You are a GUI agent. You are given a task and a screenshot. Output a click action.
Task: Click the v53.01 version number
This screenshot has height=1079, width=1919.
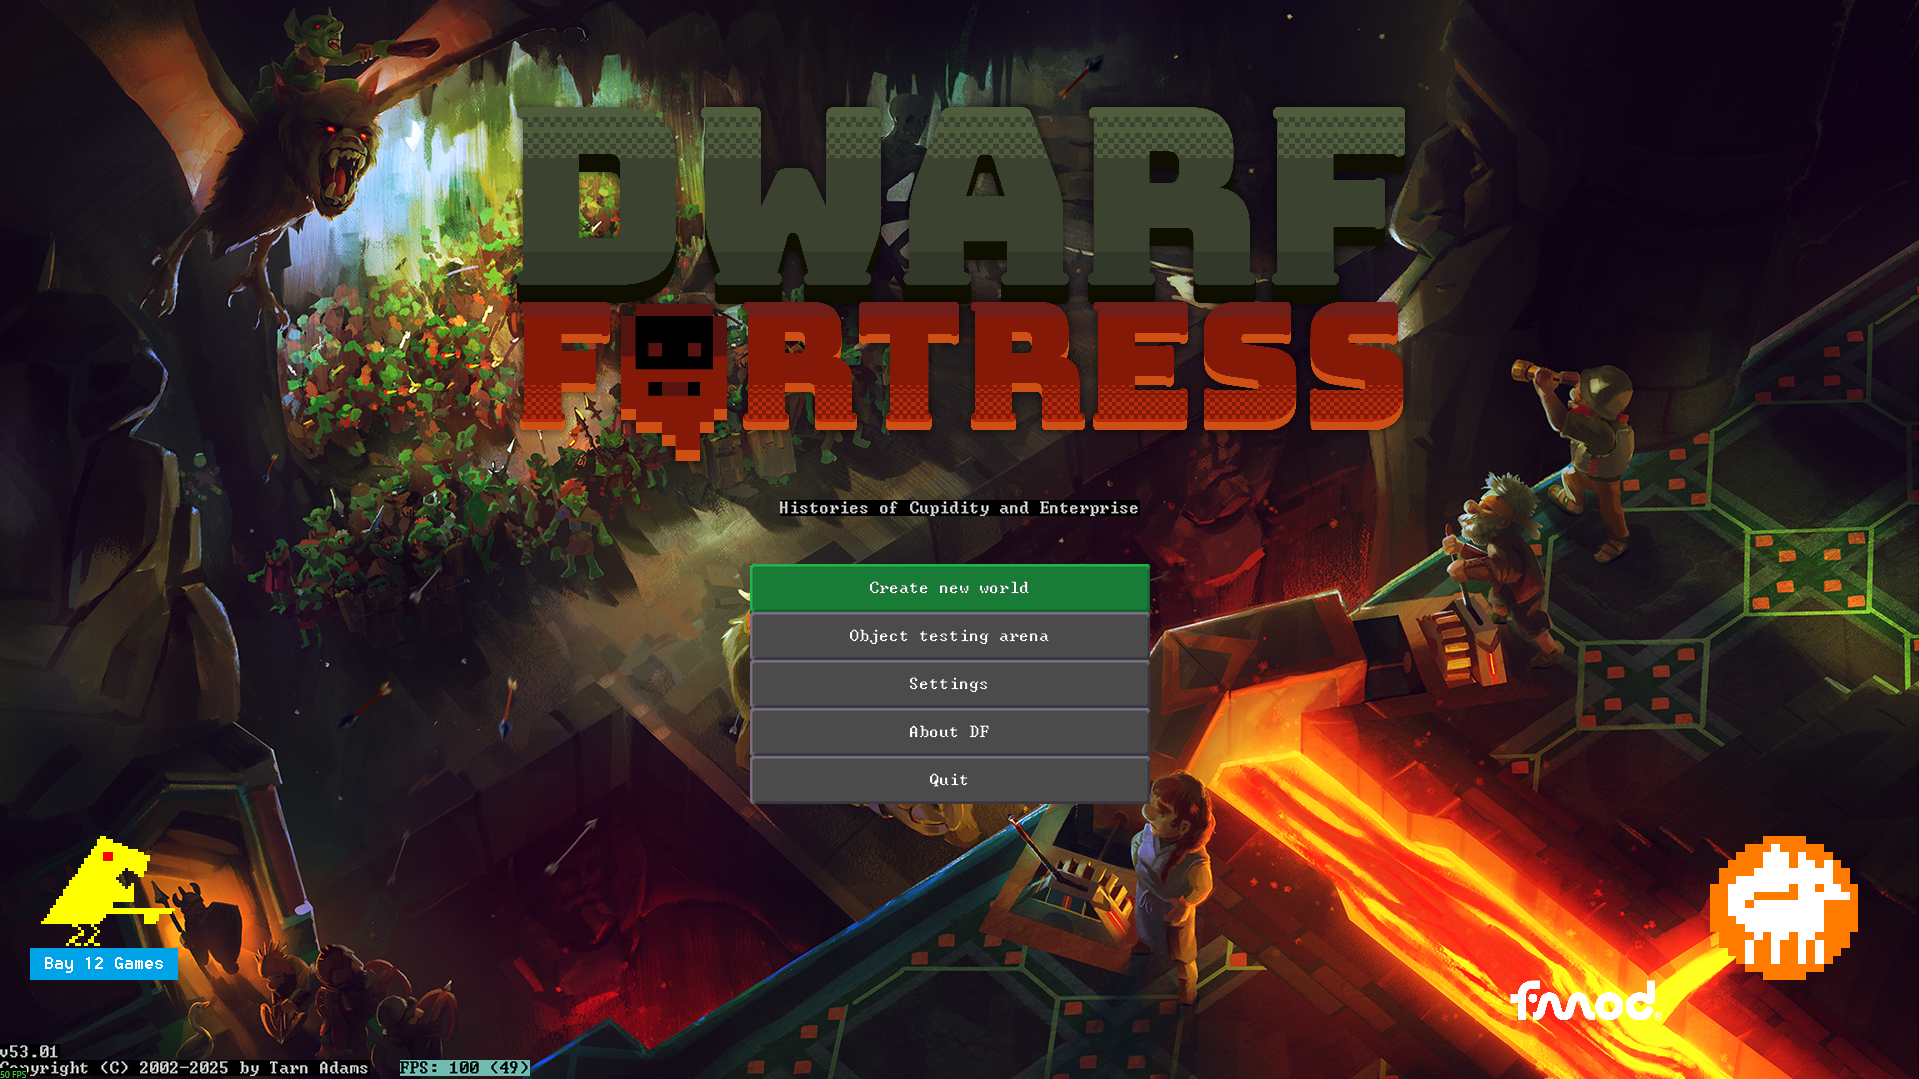(30, 1052)
